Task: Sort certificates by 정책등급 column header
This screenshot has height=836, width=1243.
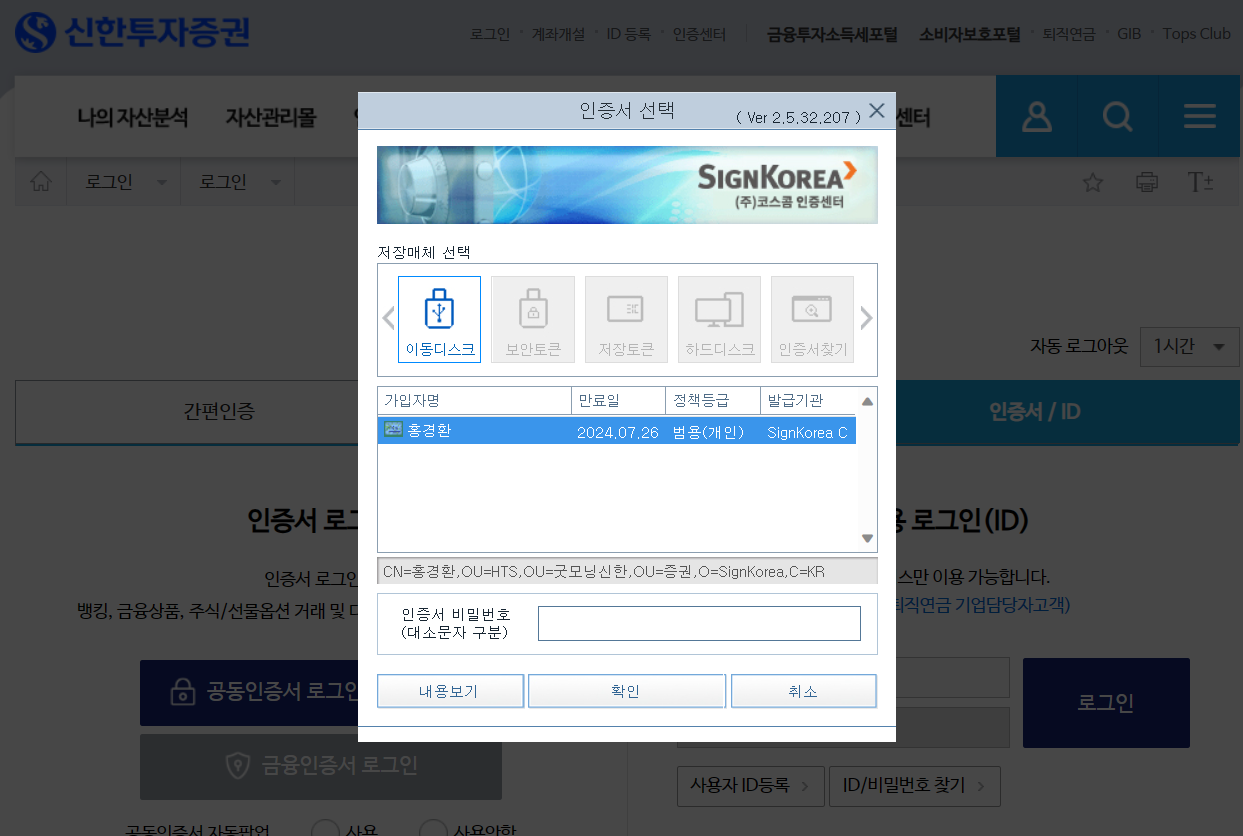Action: tap(713, 401)
